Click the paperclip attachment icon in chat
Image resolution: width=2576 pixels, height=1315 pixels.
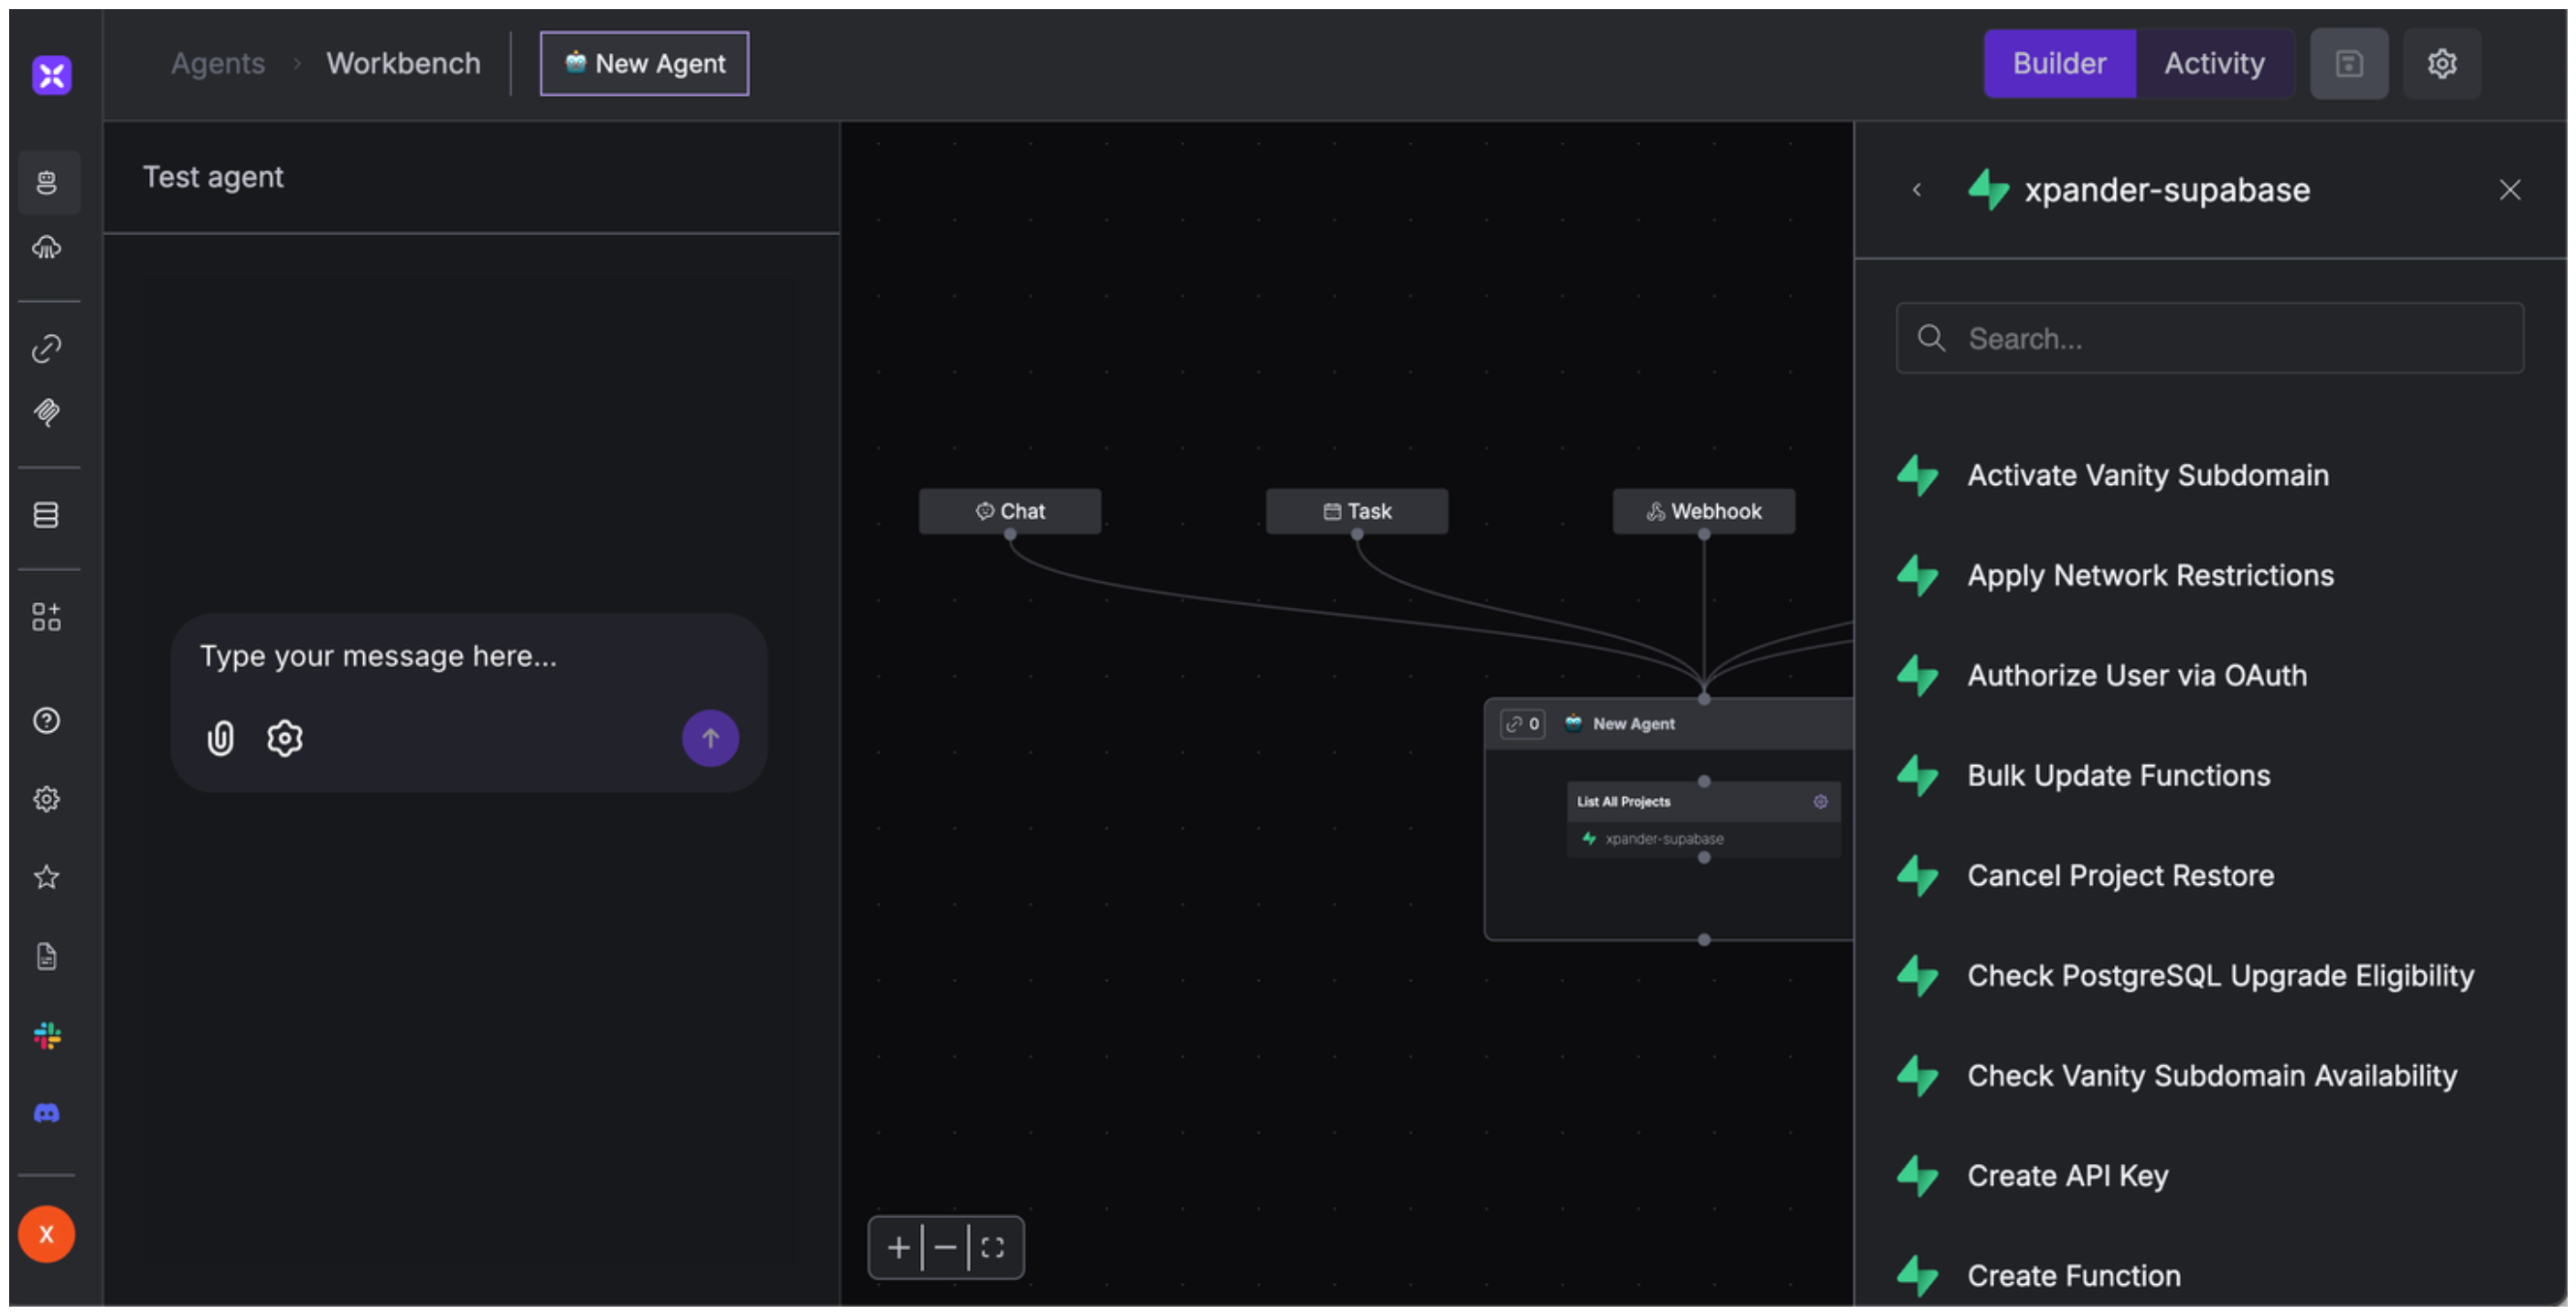220,738
